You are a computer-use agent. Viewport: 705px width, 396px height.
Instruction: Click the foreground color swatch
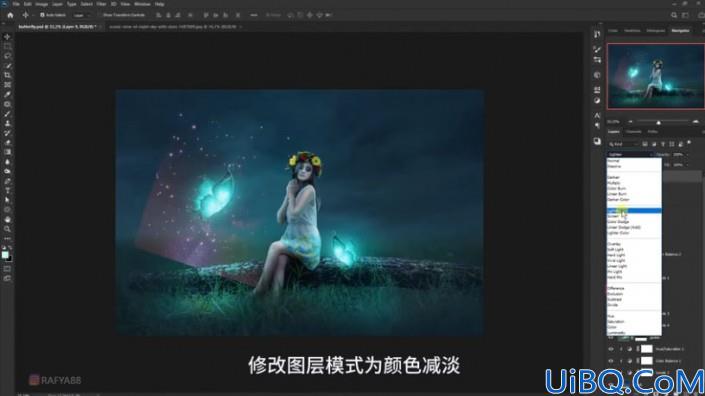click(x=5, y=255)
